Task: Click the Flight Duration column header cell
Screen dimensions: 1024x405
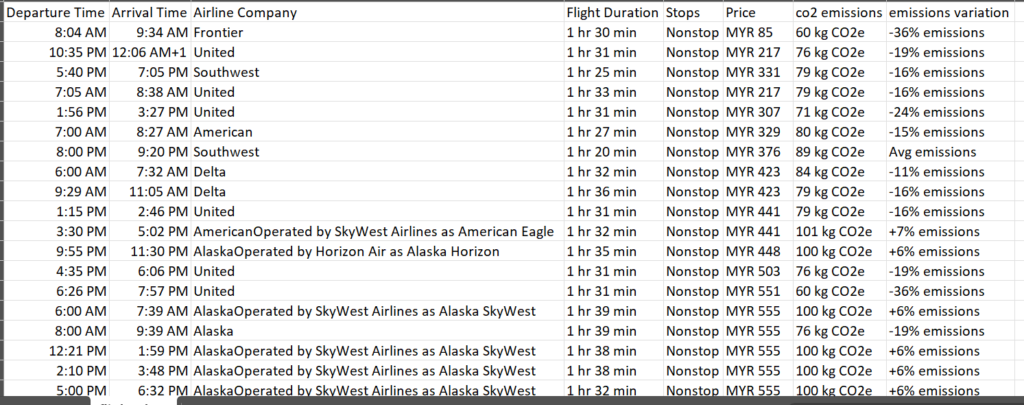Action: point(613,12)
